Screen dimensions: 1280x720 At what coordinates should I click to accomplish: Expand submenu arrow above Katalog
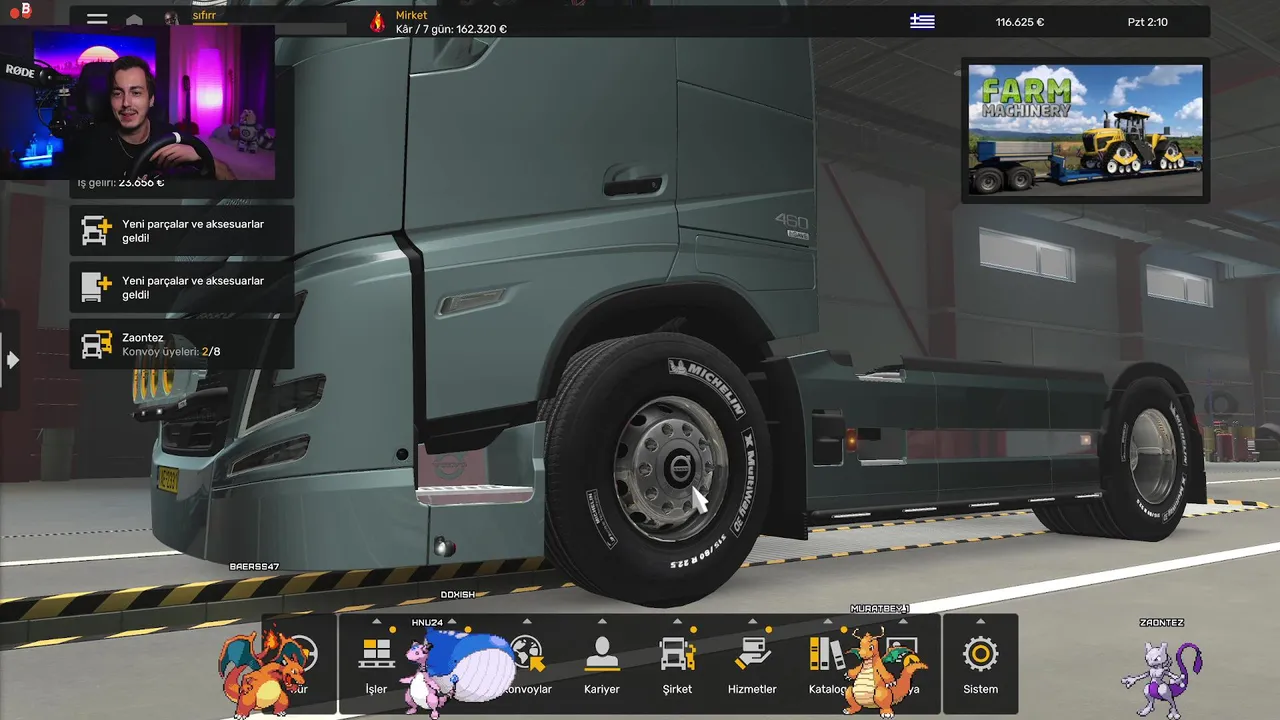827,622
